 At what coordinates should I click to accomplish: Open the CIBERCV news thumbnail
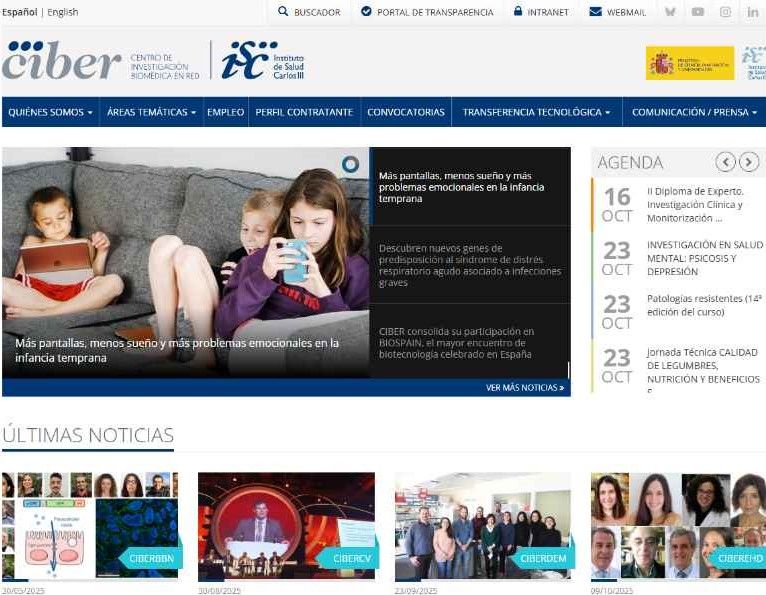coord(286,525)
